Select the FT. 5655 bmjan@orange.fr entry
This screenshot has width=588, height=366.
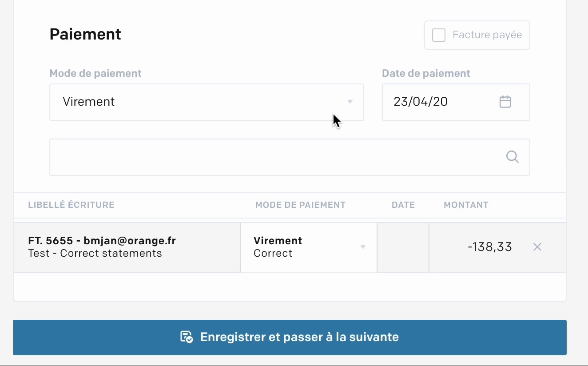[x=127, y=247]
